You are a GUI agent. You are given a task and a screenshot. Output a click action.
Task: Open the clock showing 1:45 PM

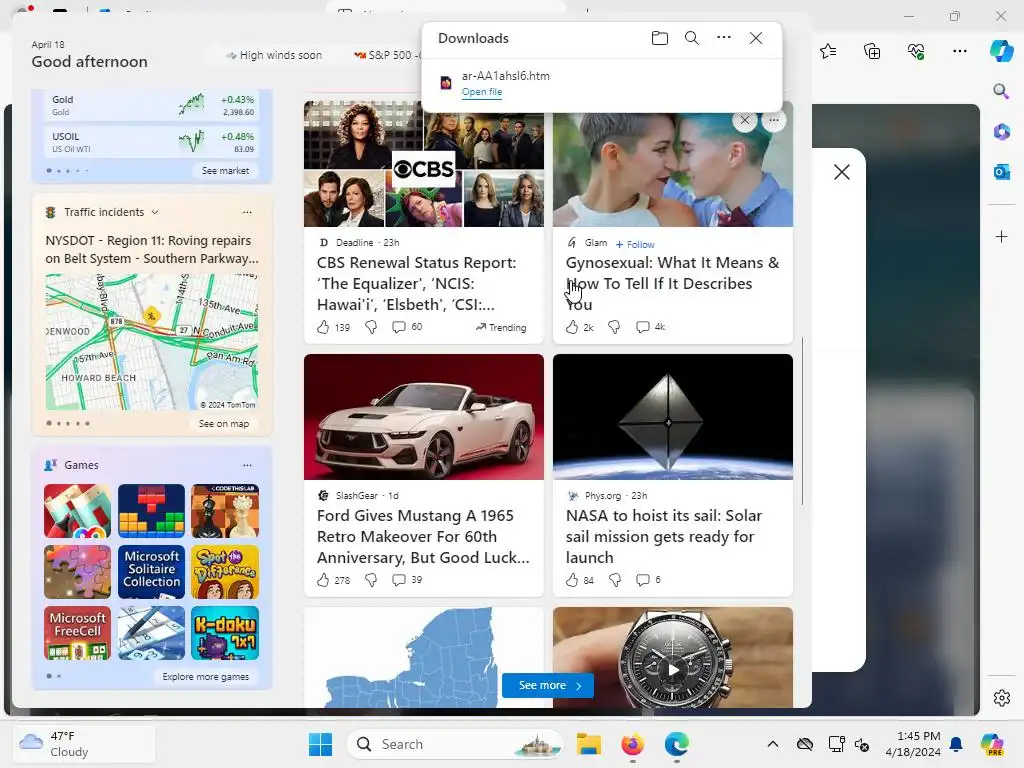click(913, 744)
